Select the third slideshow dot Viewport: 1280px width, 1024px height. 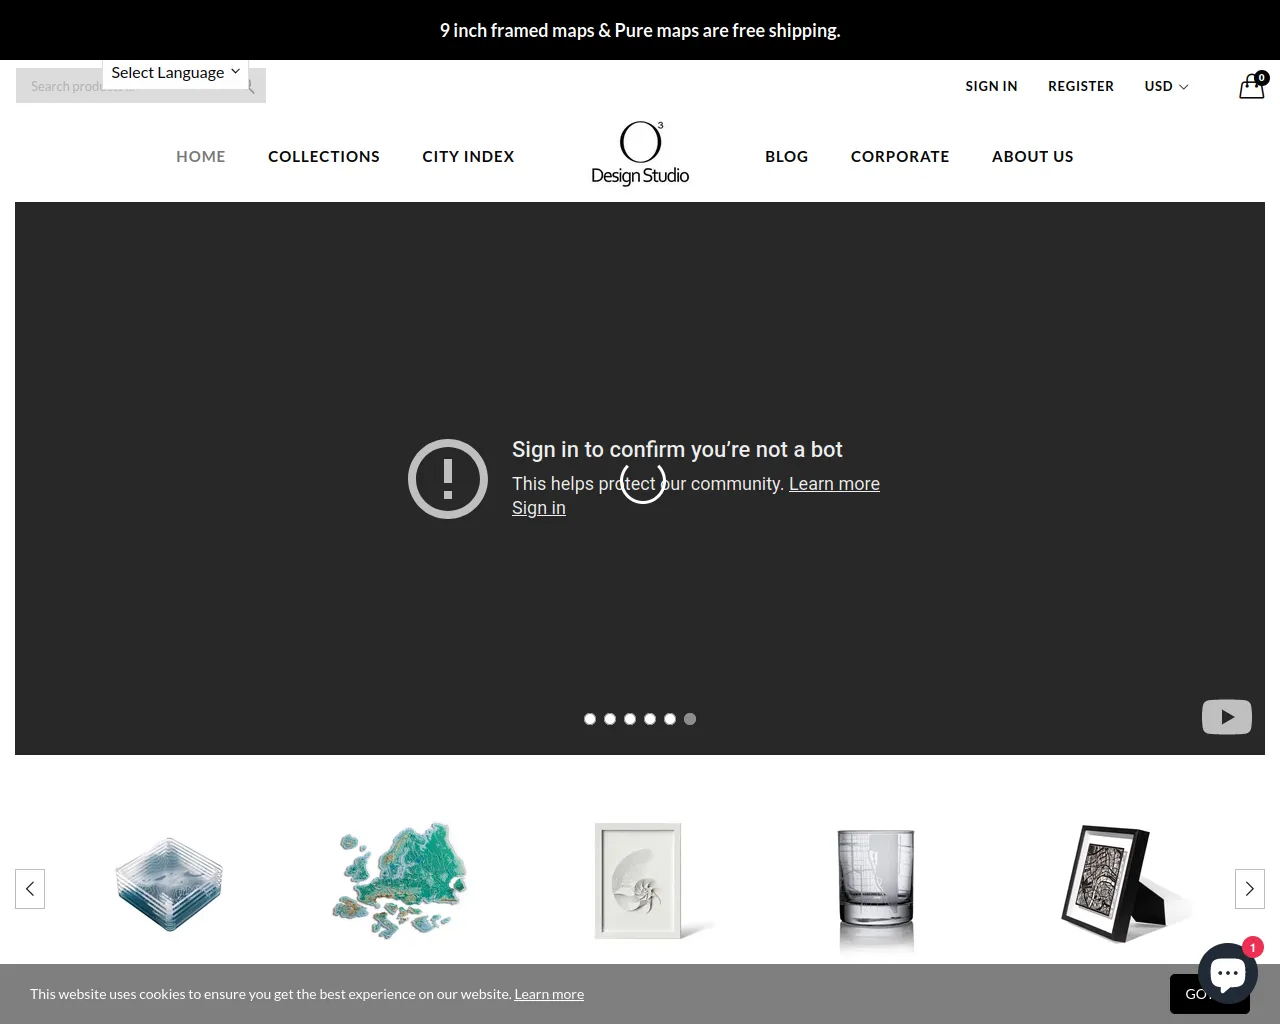(630, 719)
